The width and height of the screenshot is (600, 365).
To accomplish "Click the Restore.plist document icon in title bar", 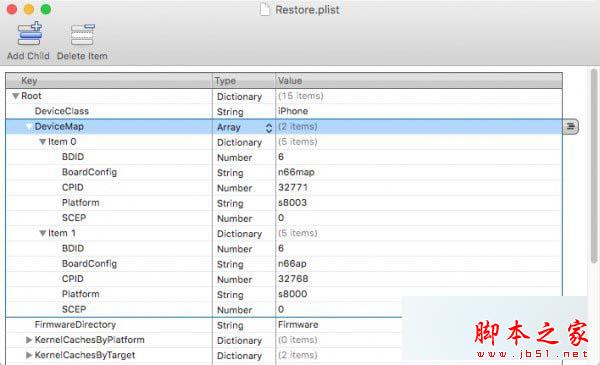I will tap(265, 9).
